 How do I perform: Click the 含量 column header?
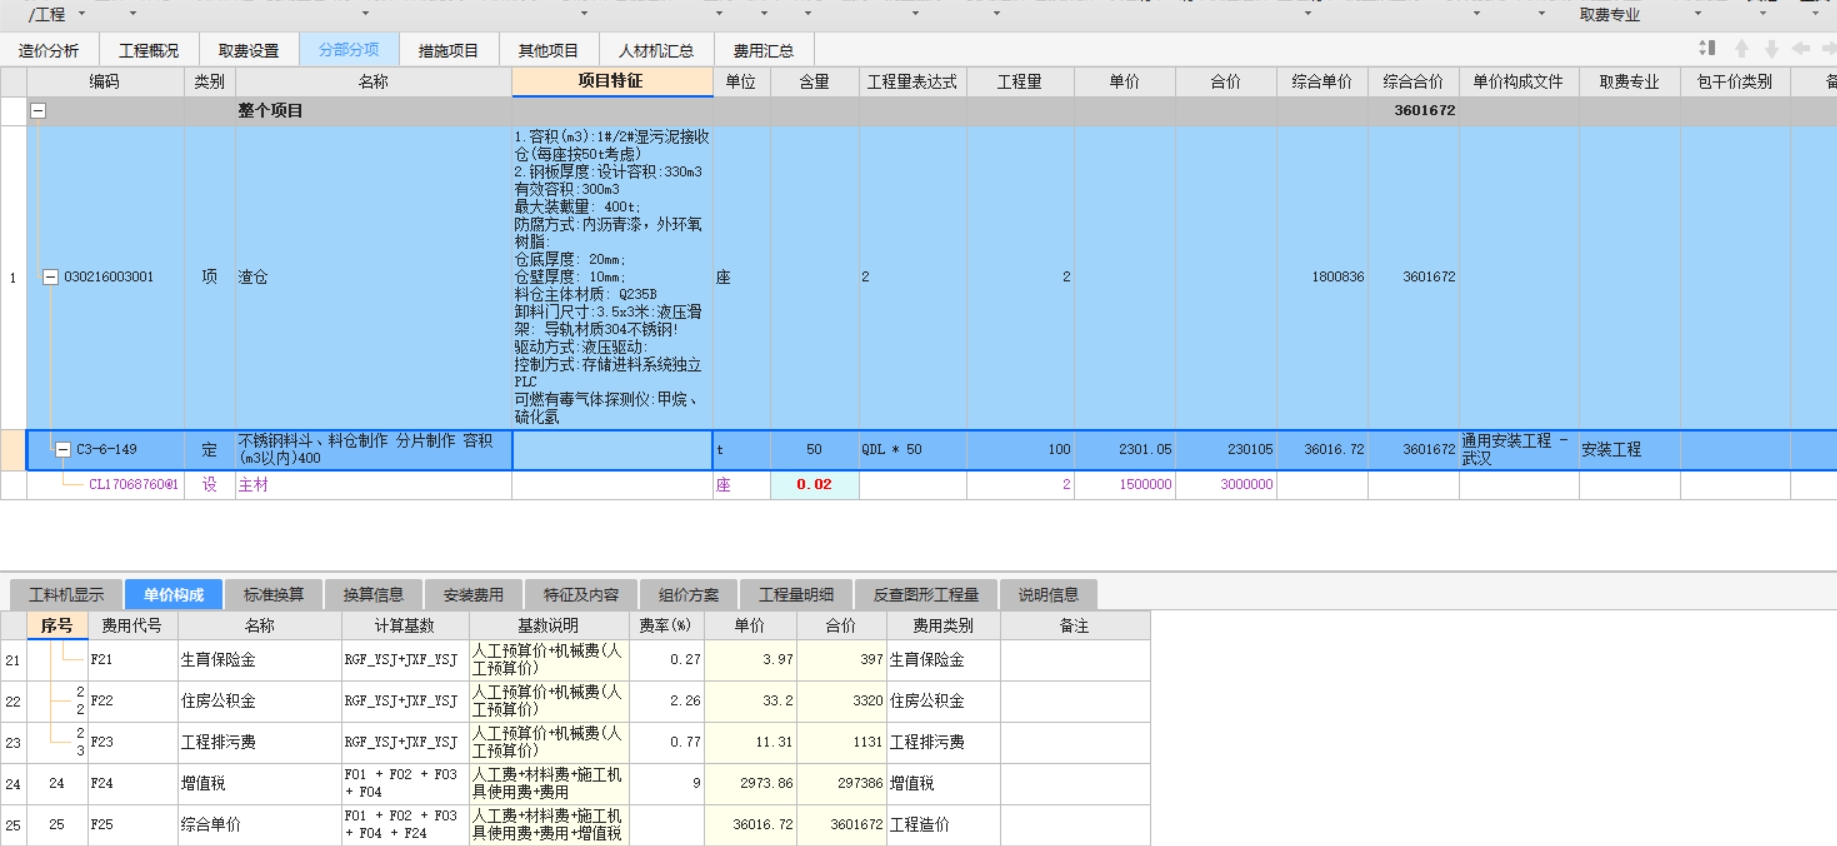click(x=815, y=82)
